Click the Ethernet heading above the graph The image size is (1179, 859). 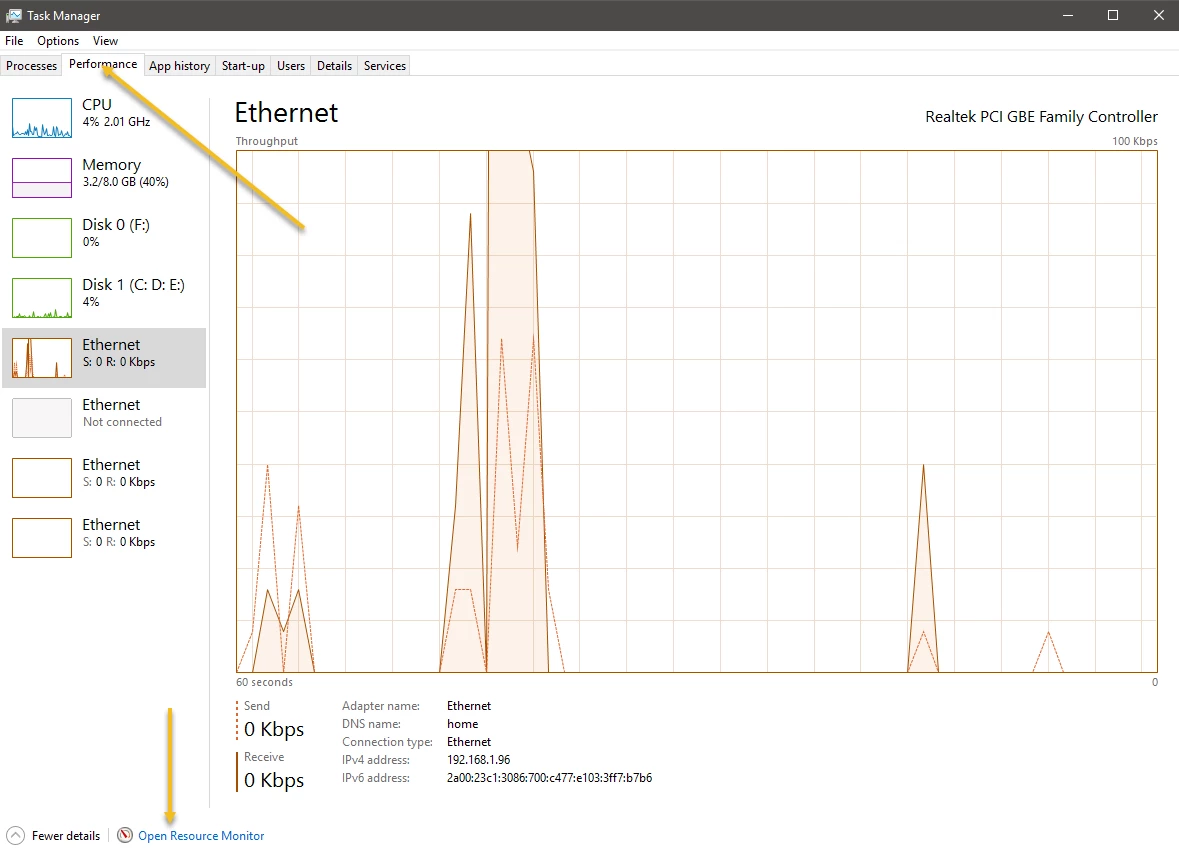coord(286,113)
